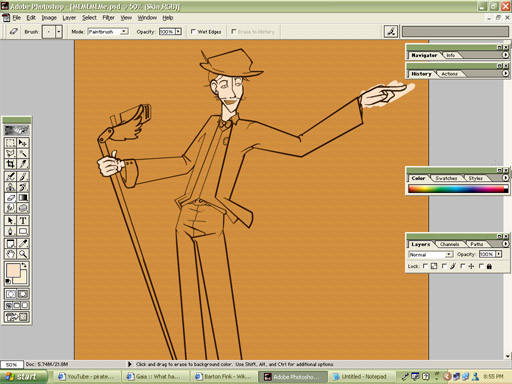Toggle the Erase to History checkbox
The height and width of the screenshot is (384, 512).
(x=234, y=31)
